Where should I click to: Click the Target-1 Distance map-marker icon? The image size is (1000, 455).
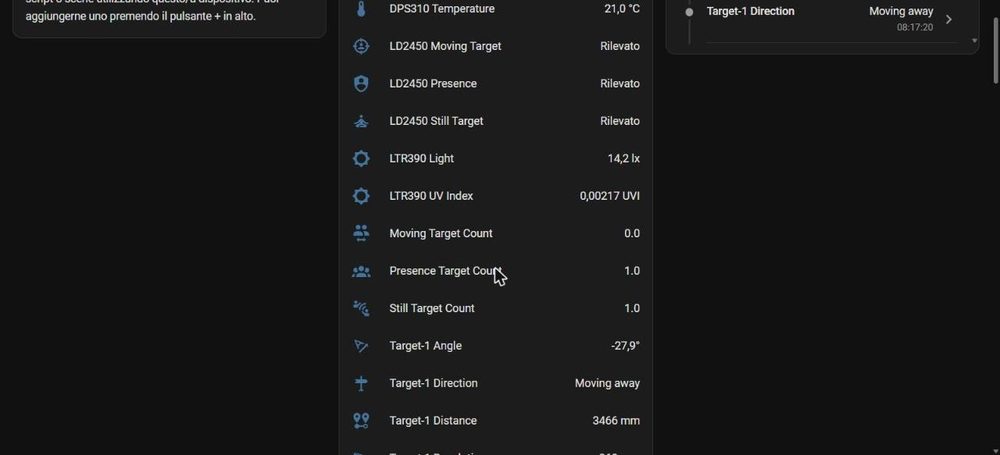361,421
